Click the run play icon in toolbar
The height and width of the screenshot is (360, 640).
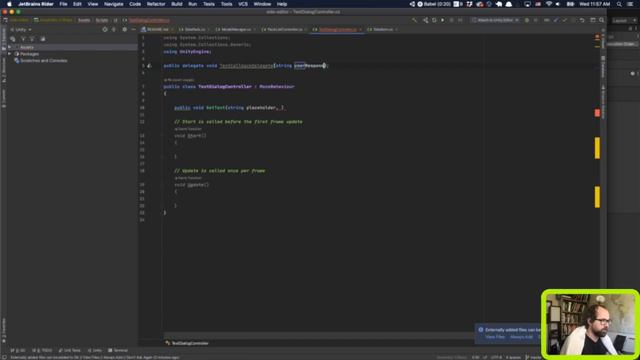[x=442, y=20]
